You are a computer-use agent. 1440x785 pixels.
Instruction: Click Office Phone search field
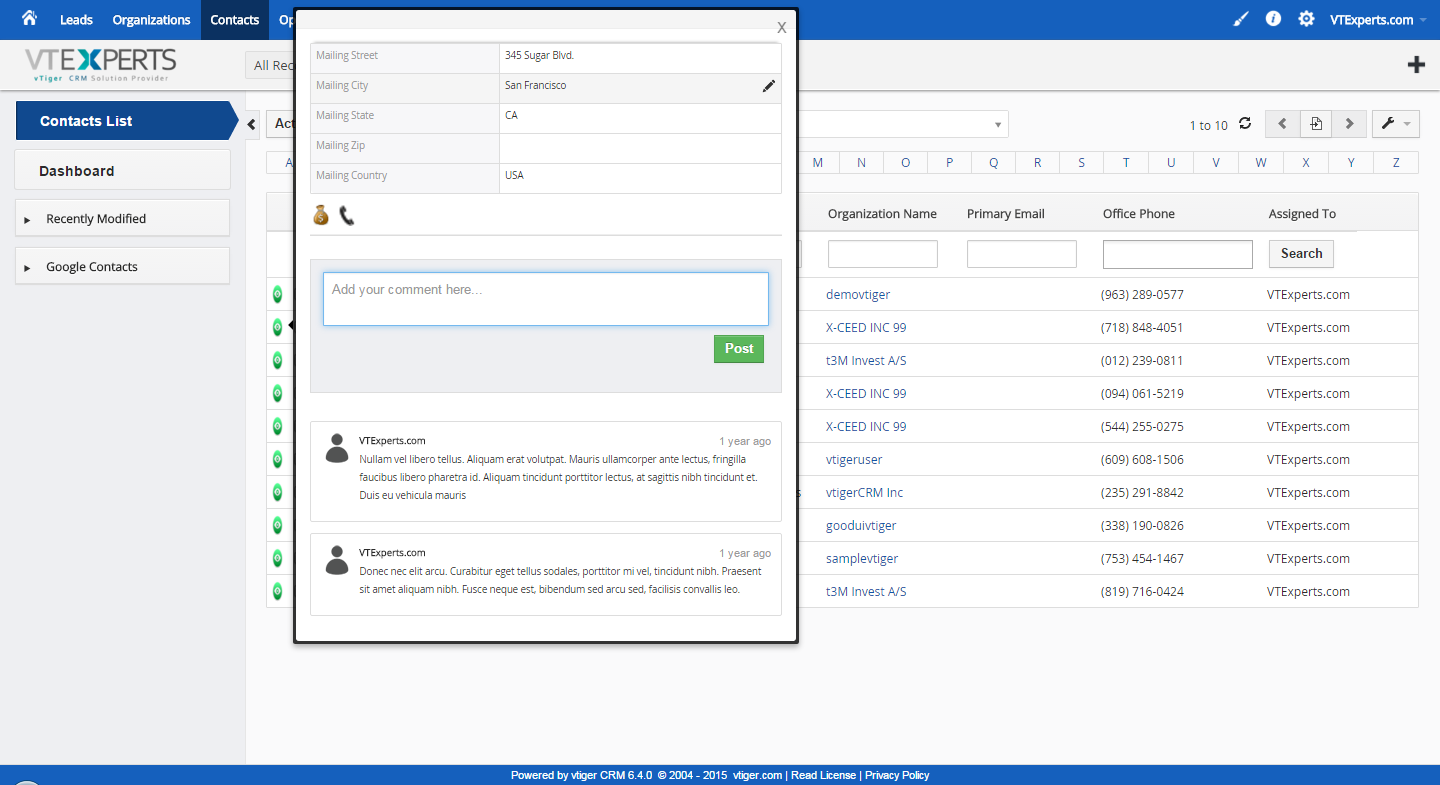1178,254
